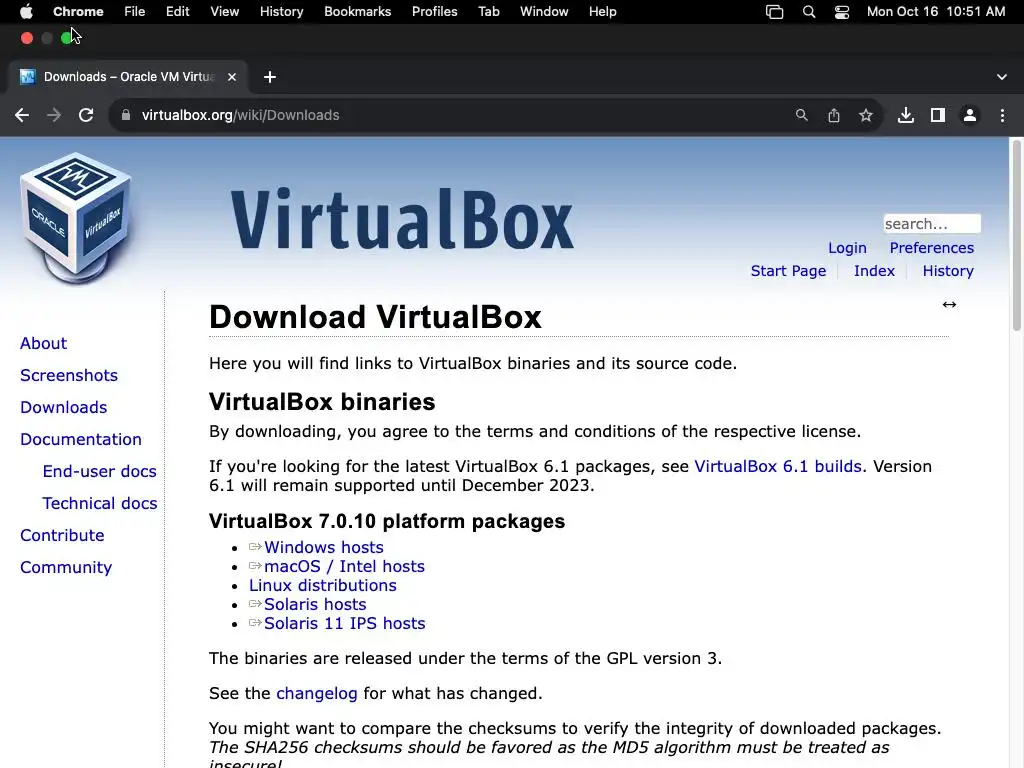Click the browser forward arrow
Image resolution: width=1024 pixels, height=768 pixels.
tap(54, 116)
